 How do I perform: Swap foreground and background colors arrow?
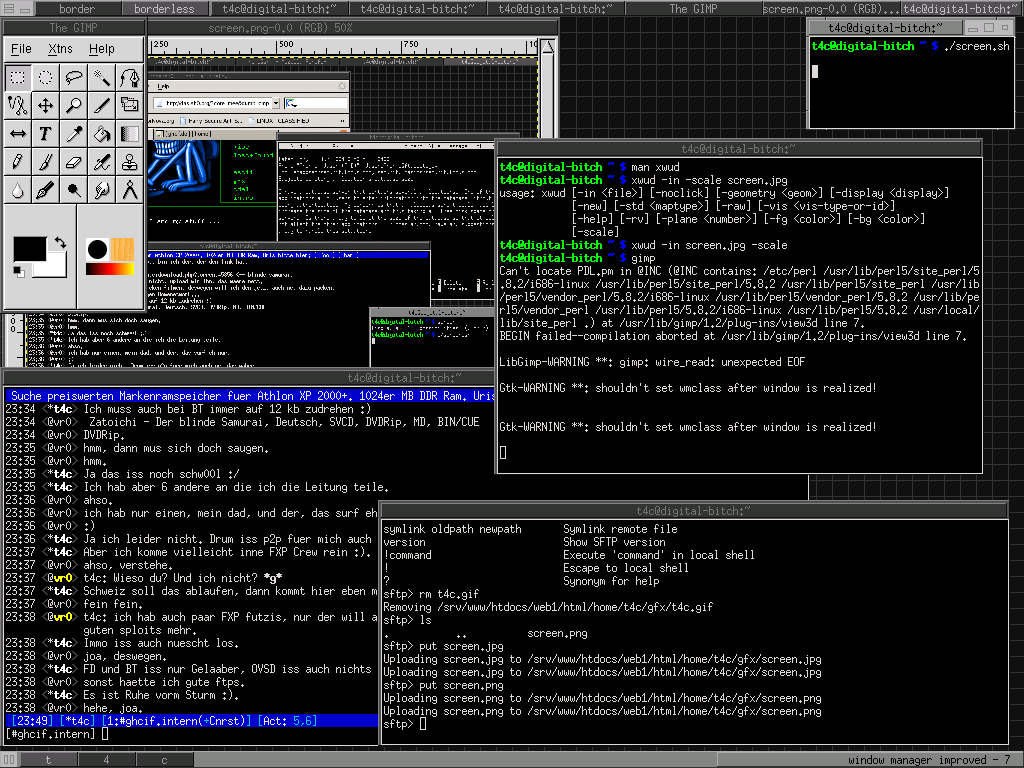click(x=60, y=243)
